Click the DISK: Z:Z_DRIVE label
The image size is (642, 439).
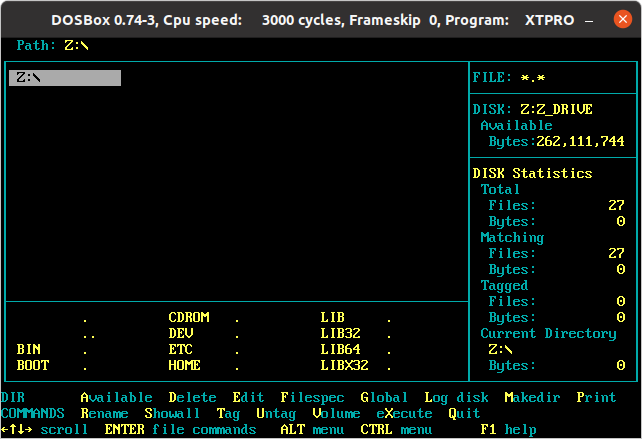tap(532, 109)
